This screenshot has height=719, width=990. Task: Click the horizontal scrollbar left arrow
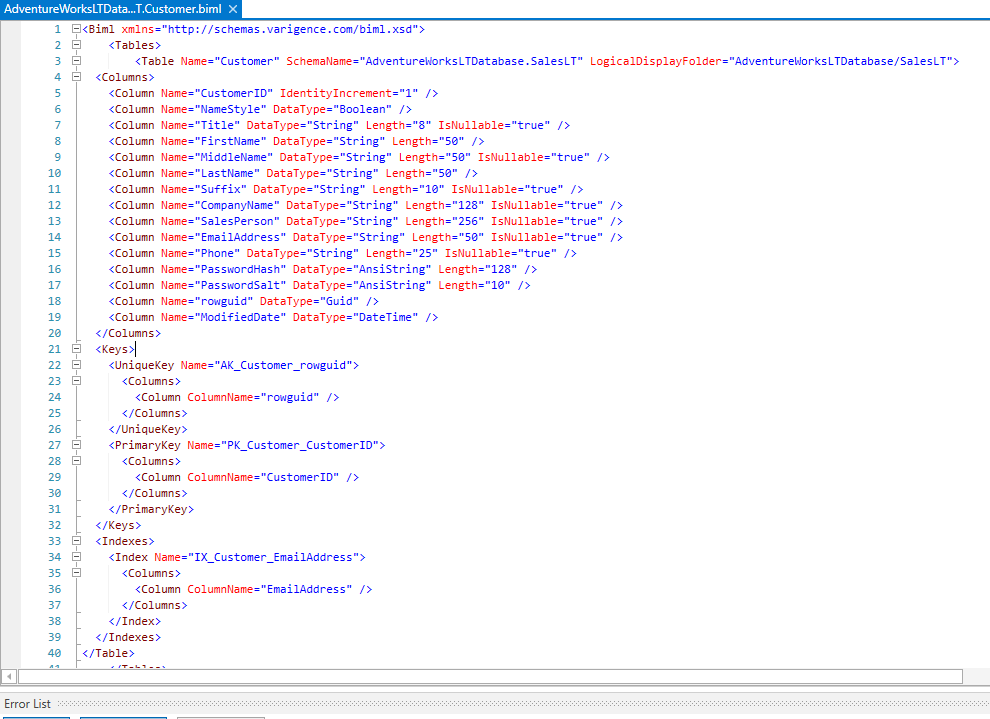pos(9,676)
